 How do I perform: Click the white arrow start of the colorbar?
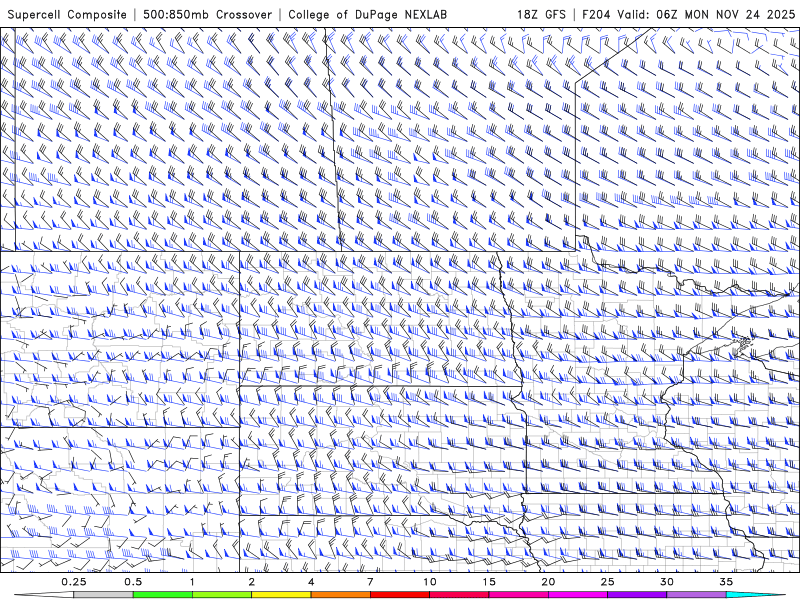44,595
